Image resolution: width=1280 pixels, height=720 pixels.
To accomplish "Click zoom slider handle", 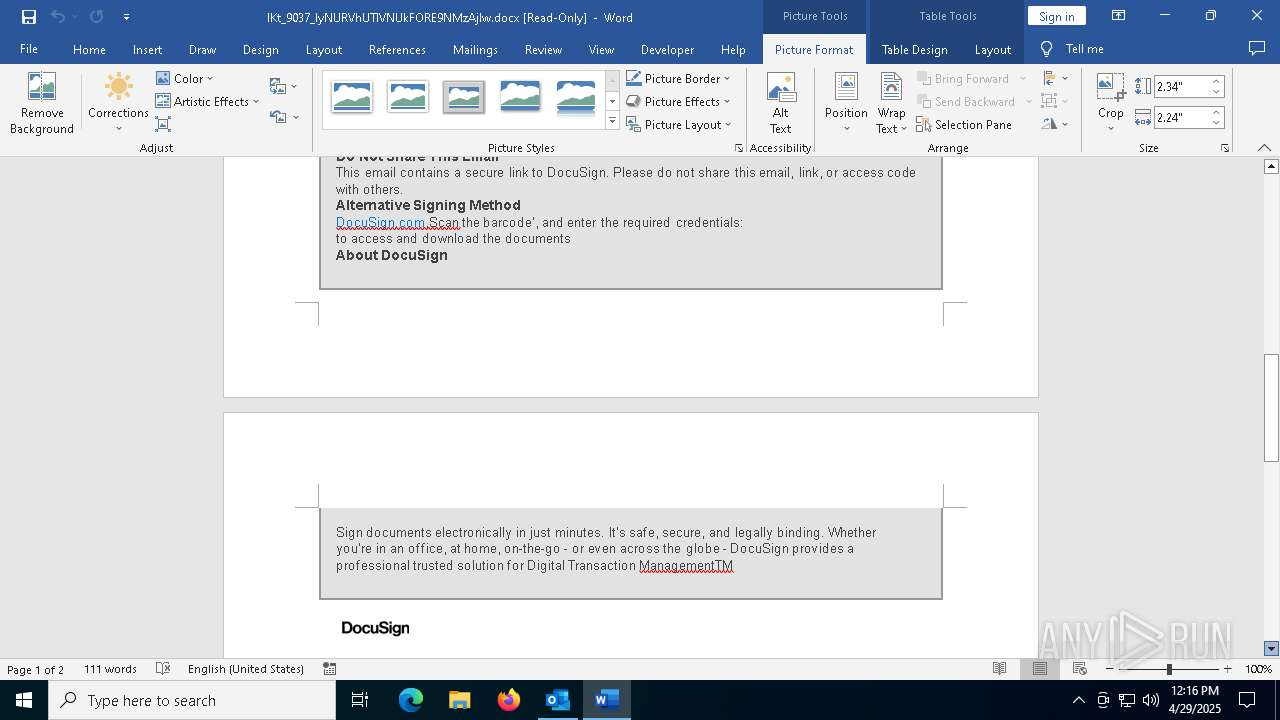I will click(x=1169, y=669).
